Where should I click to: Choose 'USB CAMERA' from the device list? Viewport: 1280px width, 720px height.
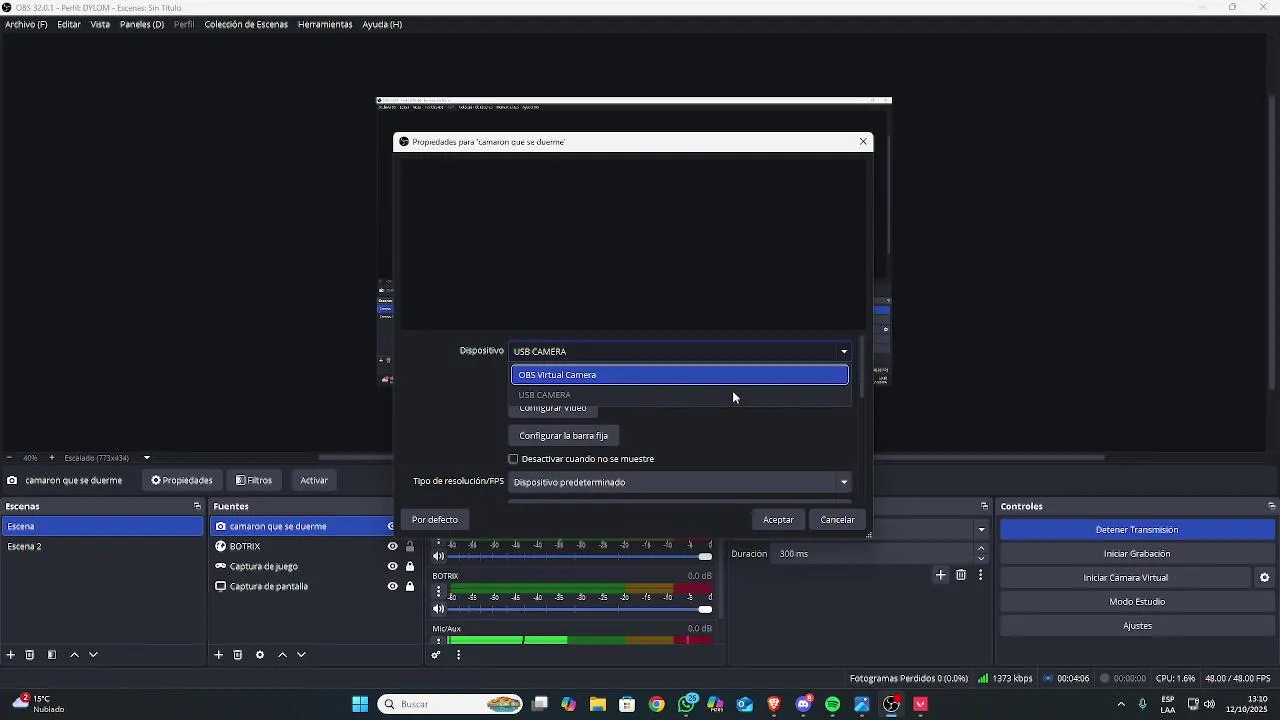[680, 395]
